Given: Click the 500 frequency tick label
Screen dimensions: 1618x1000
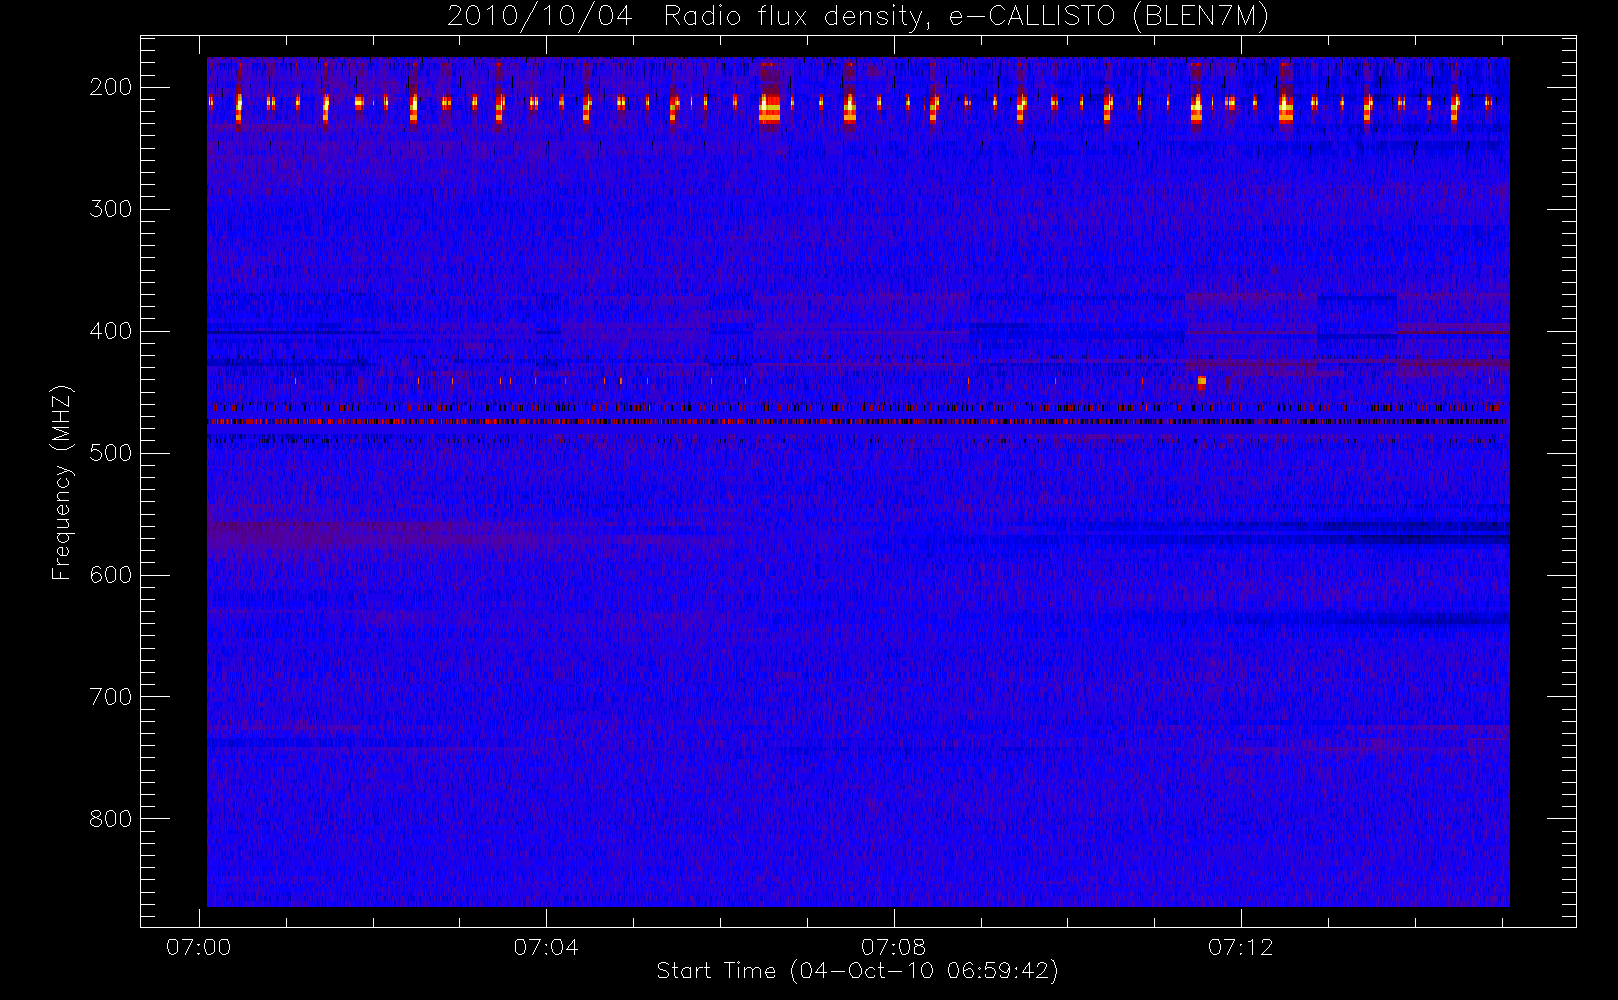Looking at the screenshot, I should click(111, 453).
